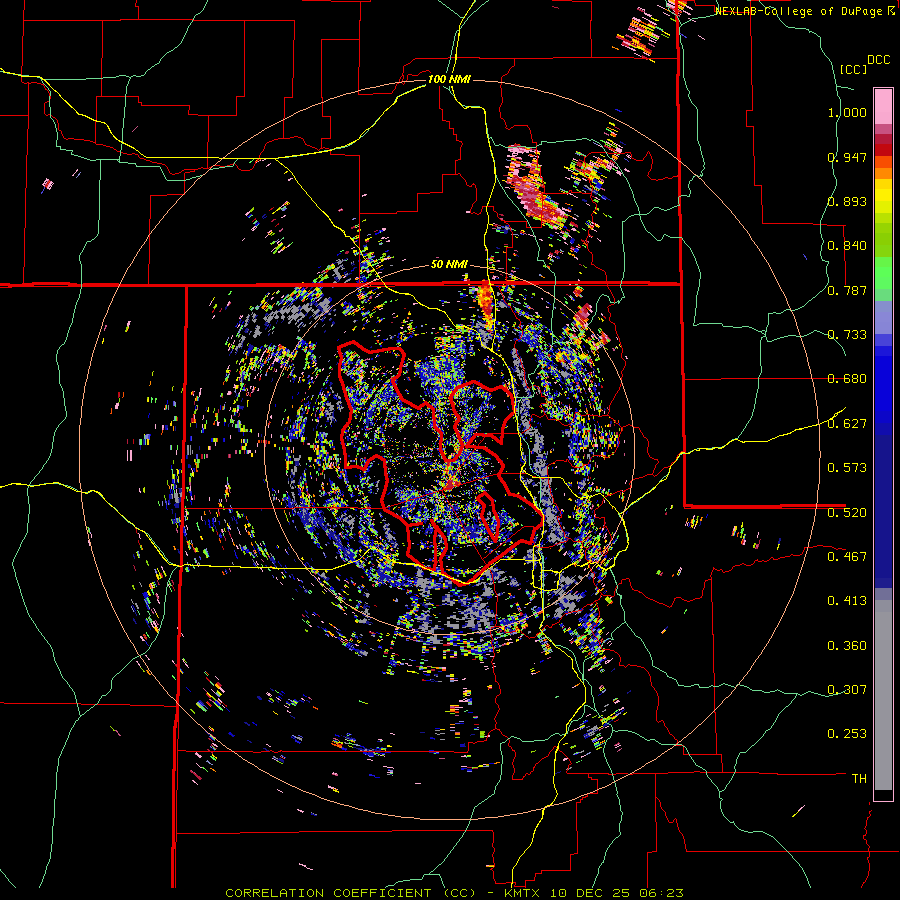Click the 0.840 scale value
This screenshot has width=900, height=900.
(x=847, y=246)
